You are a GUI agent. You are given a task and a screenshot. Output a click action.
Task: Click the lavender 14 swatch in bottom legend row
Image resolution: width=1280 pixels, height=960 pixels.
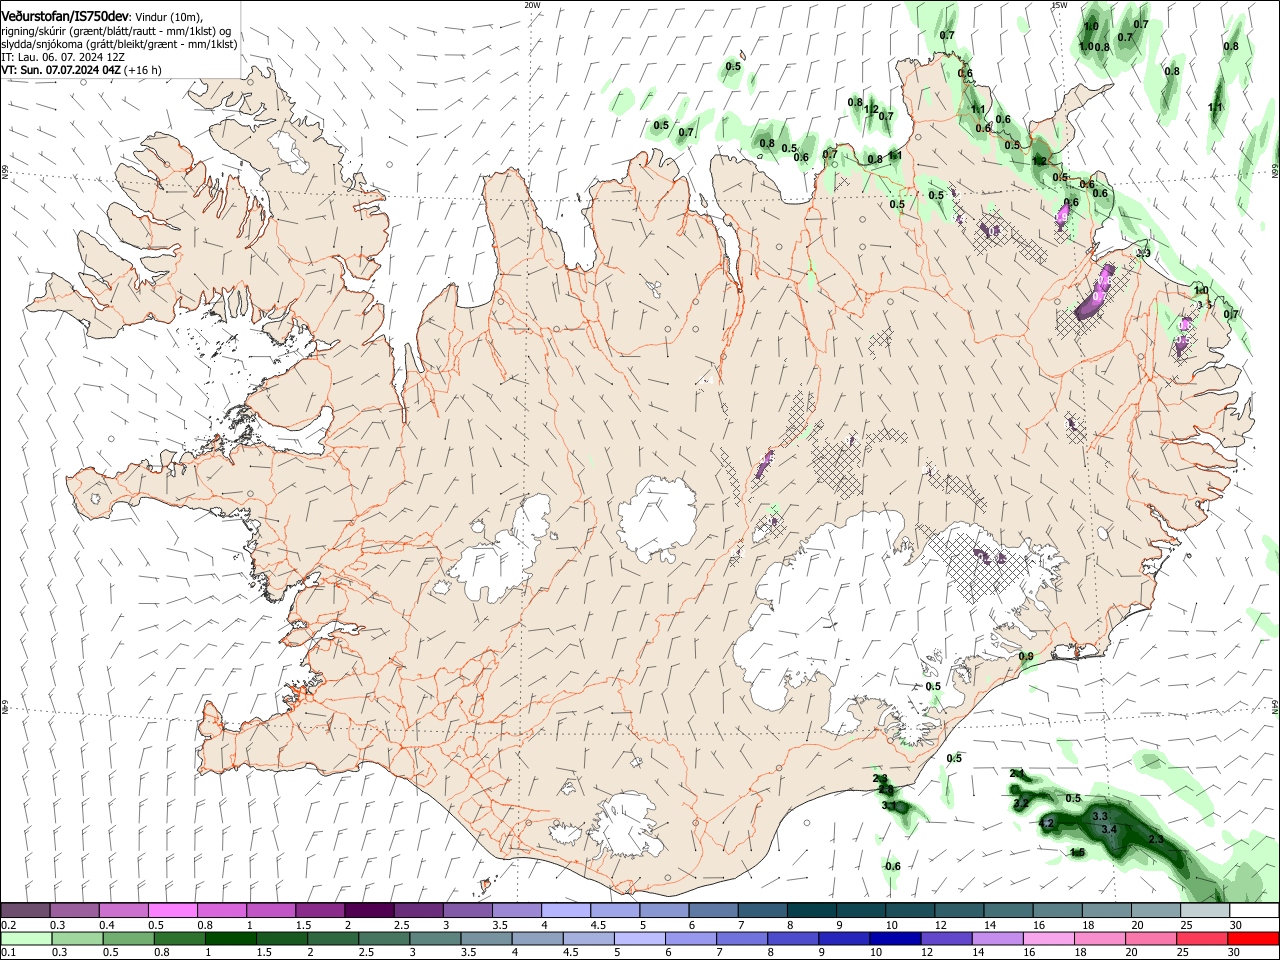pos(996,939)
